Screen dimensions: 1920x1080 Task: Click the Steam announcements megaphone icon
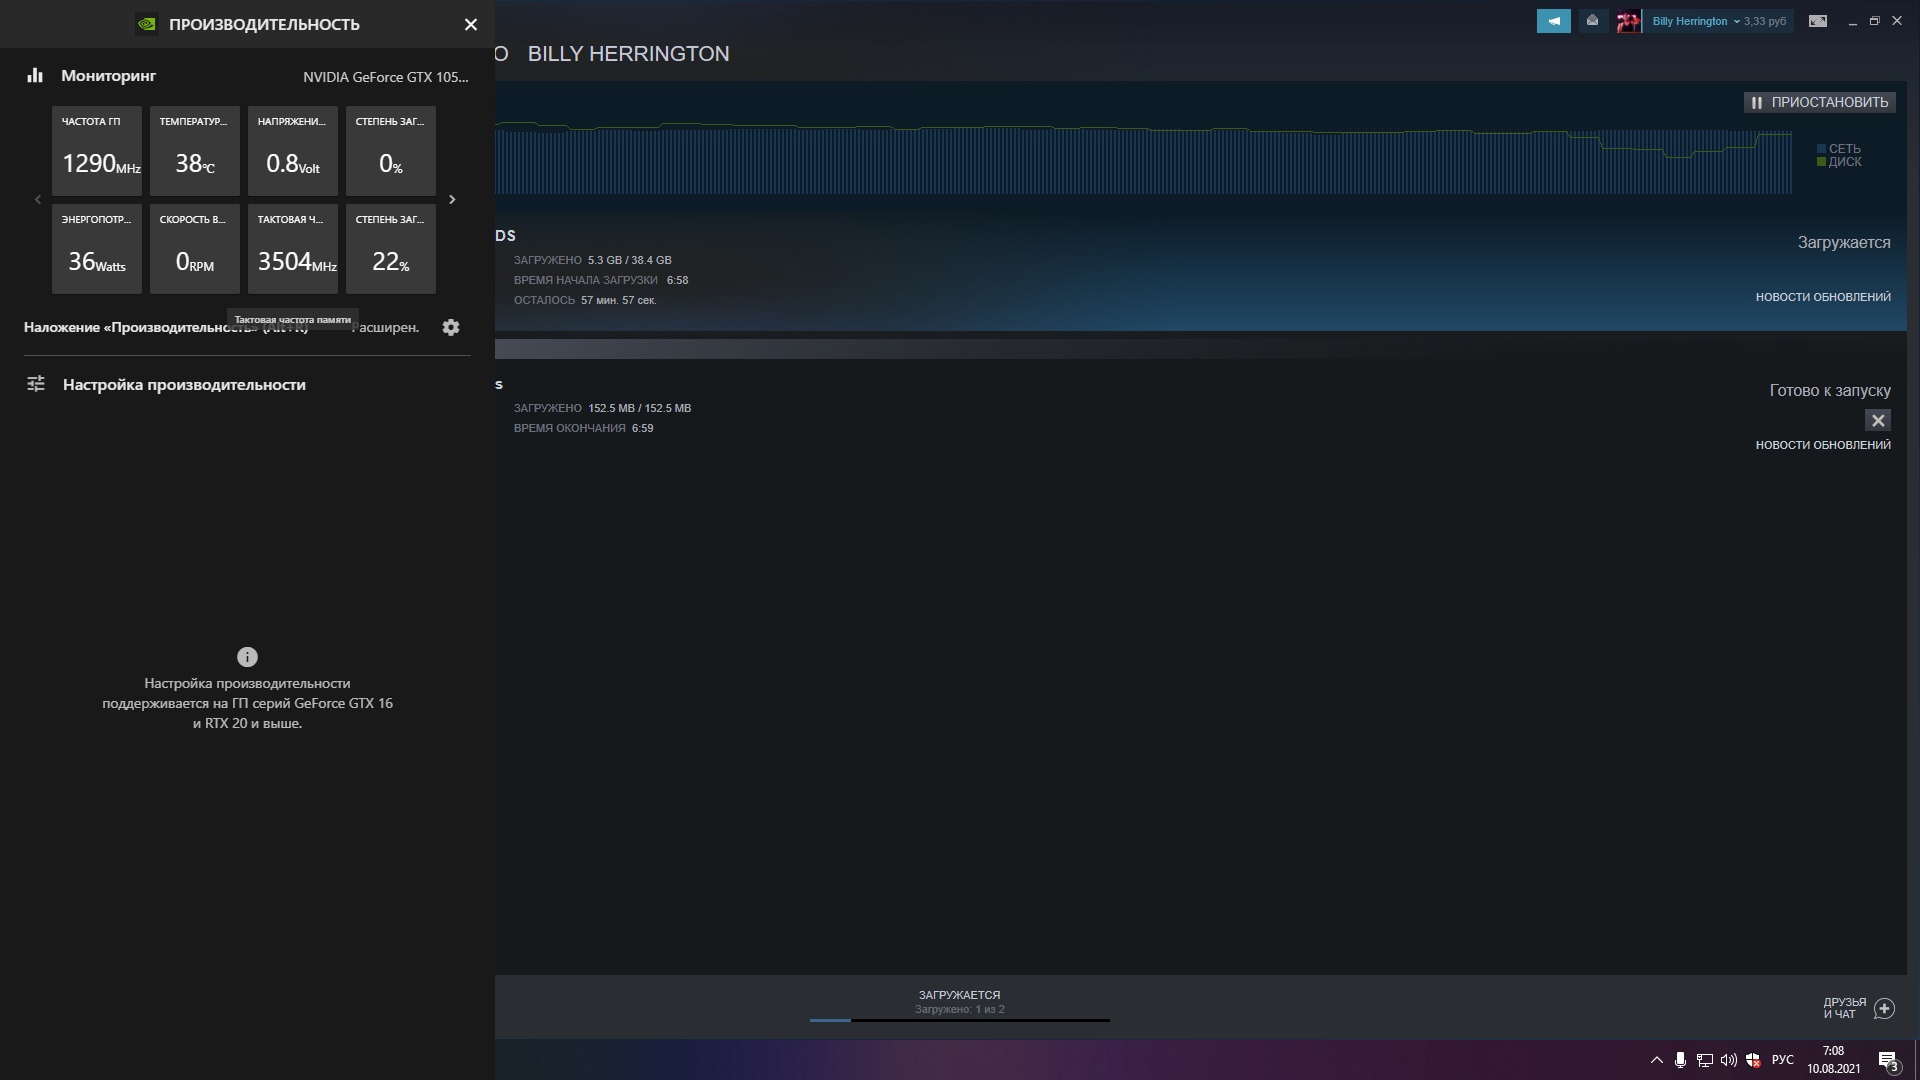(x=1553, y=21)
